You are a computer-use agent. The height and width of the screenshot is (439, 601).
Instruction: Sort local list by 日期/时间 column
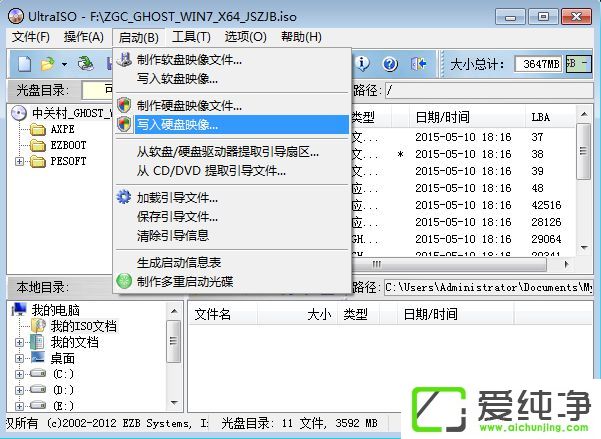click(x=456, y=314)
